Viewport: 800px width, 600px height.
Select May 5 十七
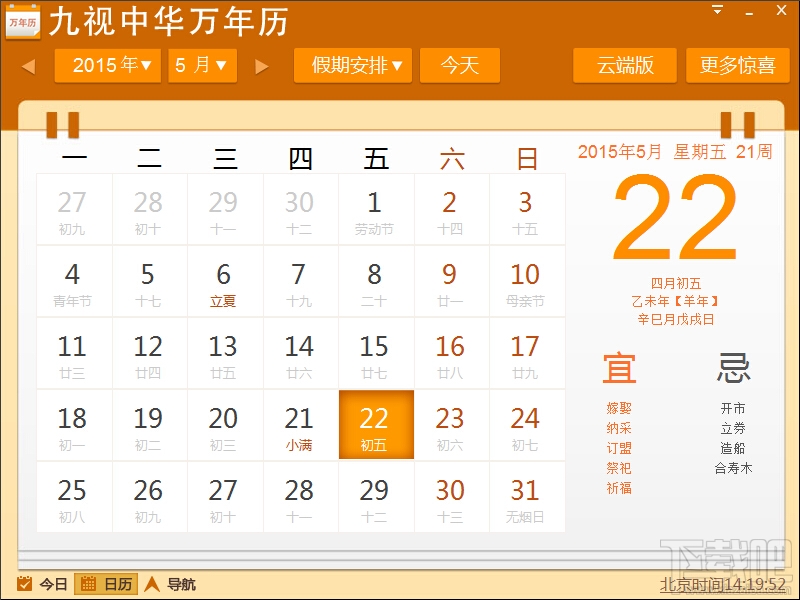tap(149, 282)
